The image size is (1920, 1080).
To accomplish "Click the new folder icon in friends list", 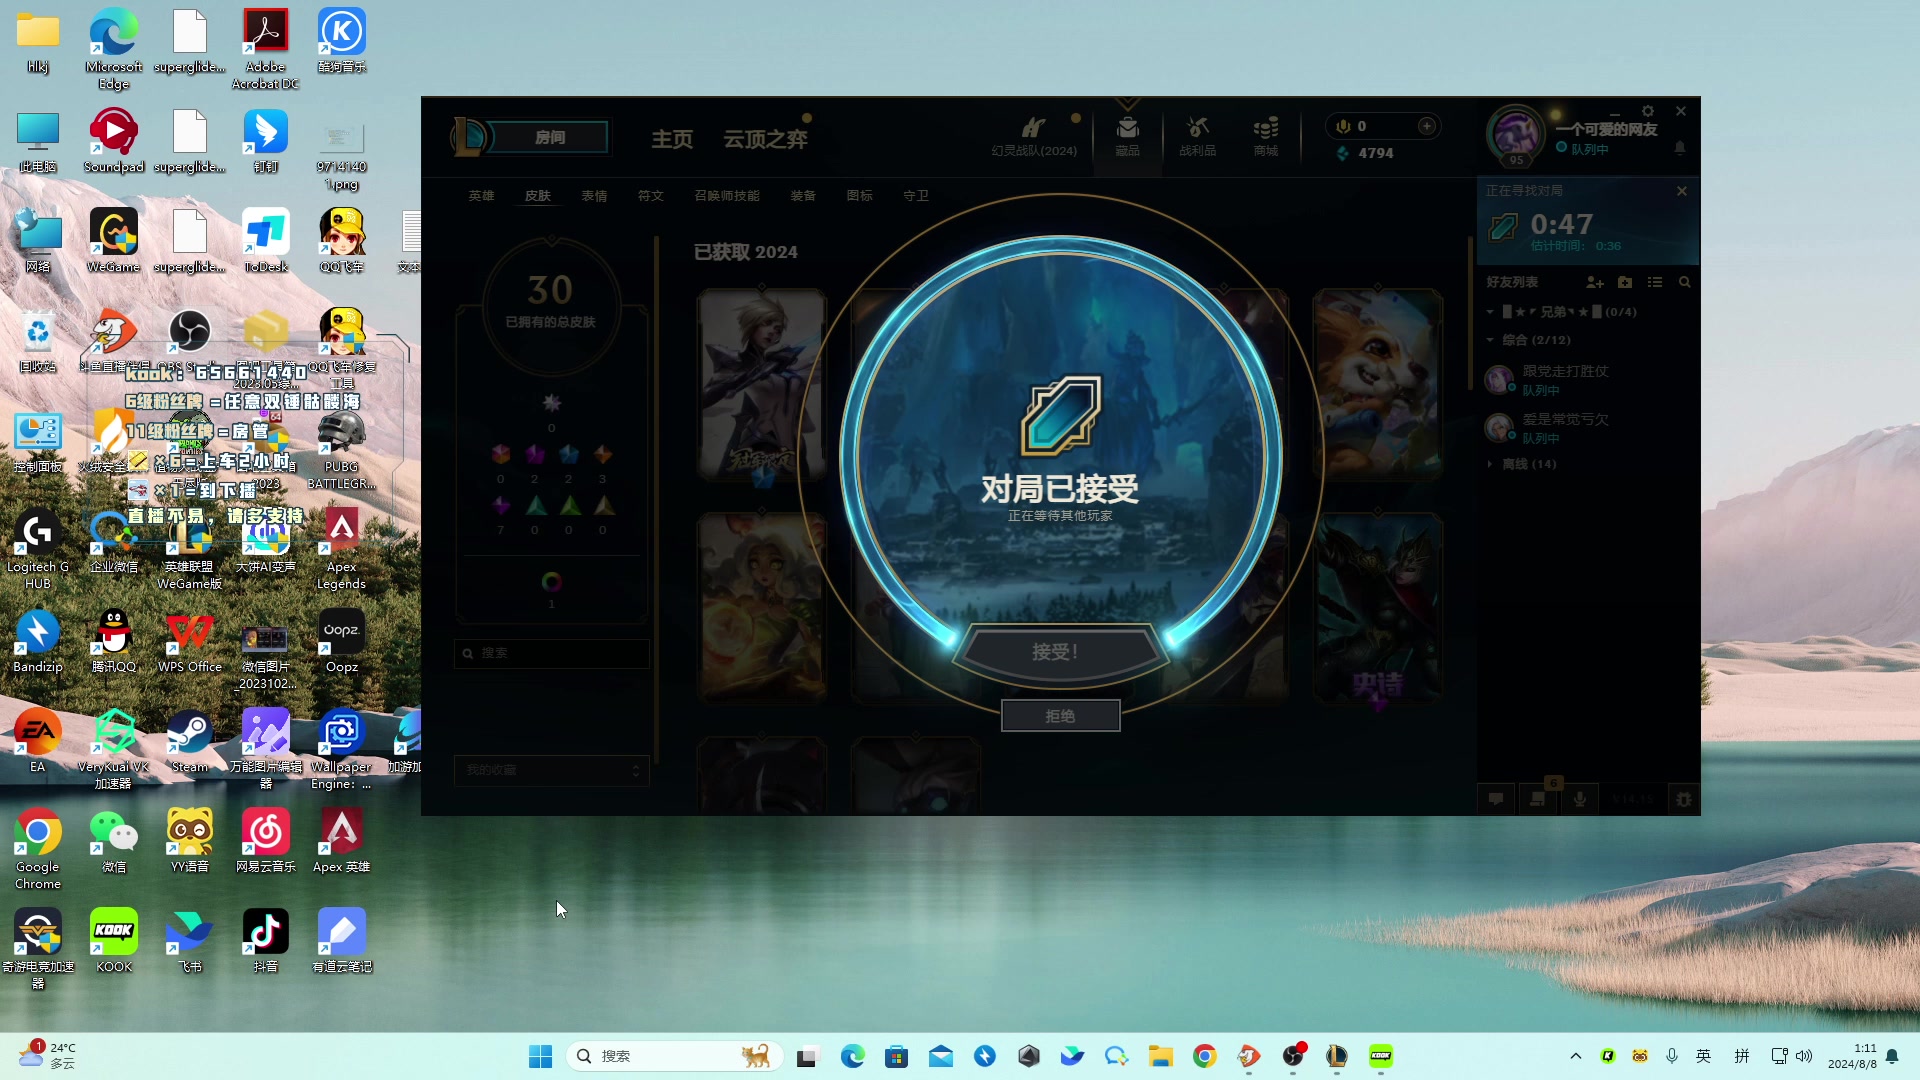I will click(x=1625, y=283).
